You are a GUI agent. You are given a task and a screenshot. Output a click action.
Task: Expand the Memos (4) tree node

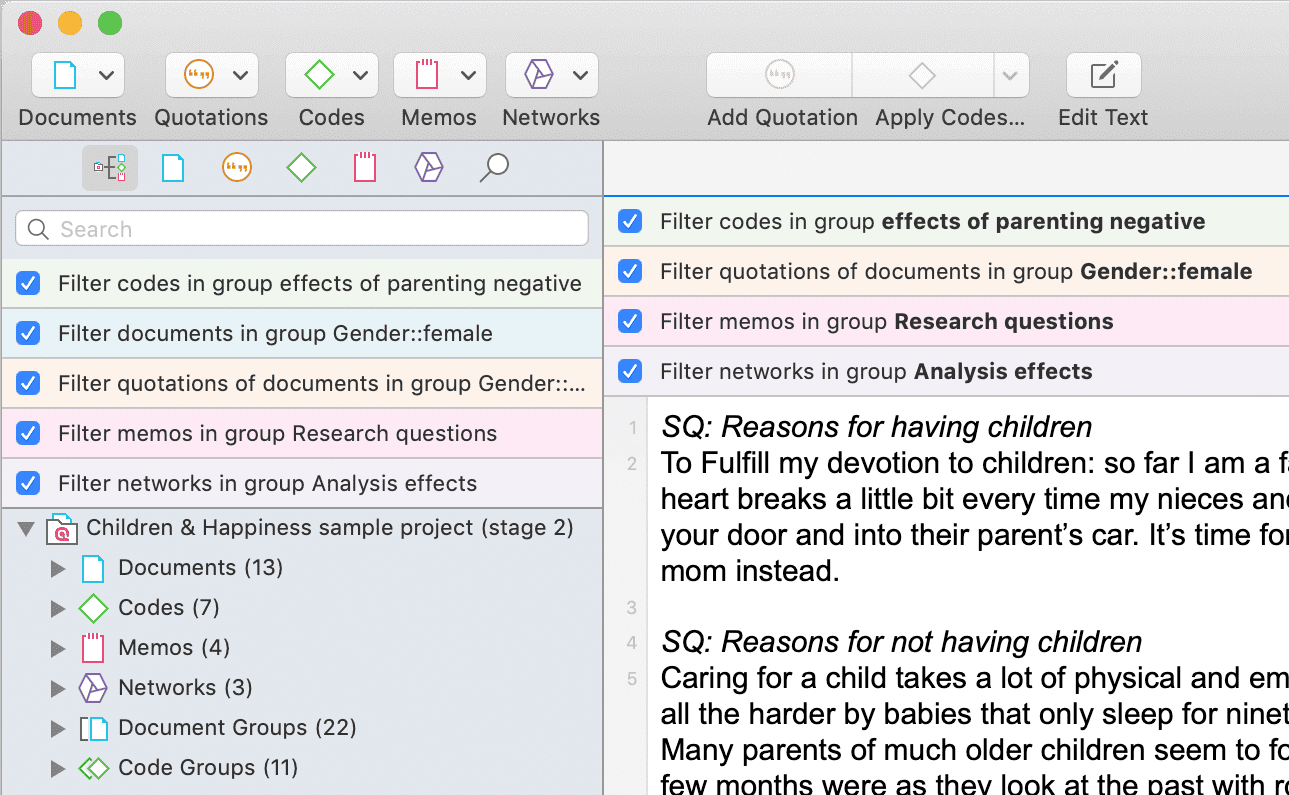tap(58, 649)
